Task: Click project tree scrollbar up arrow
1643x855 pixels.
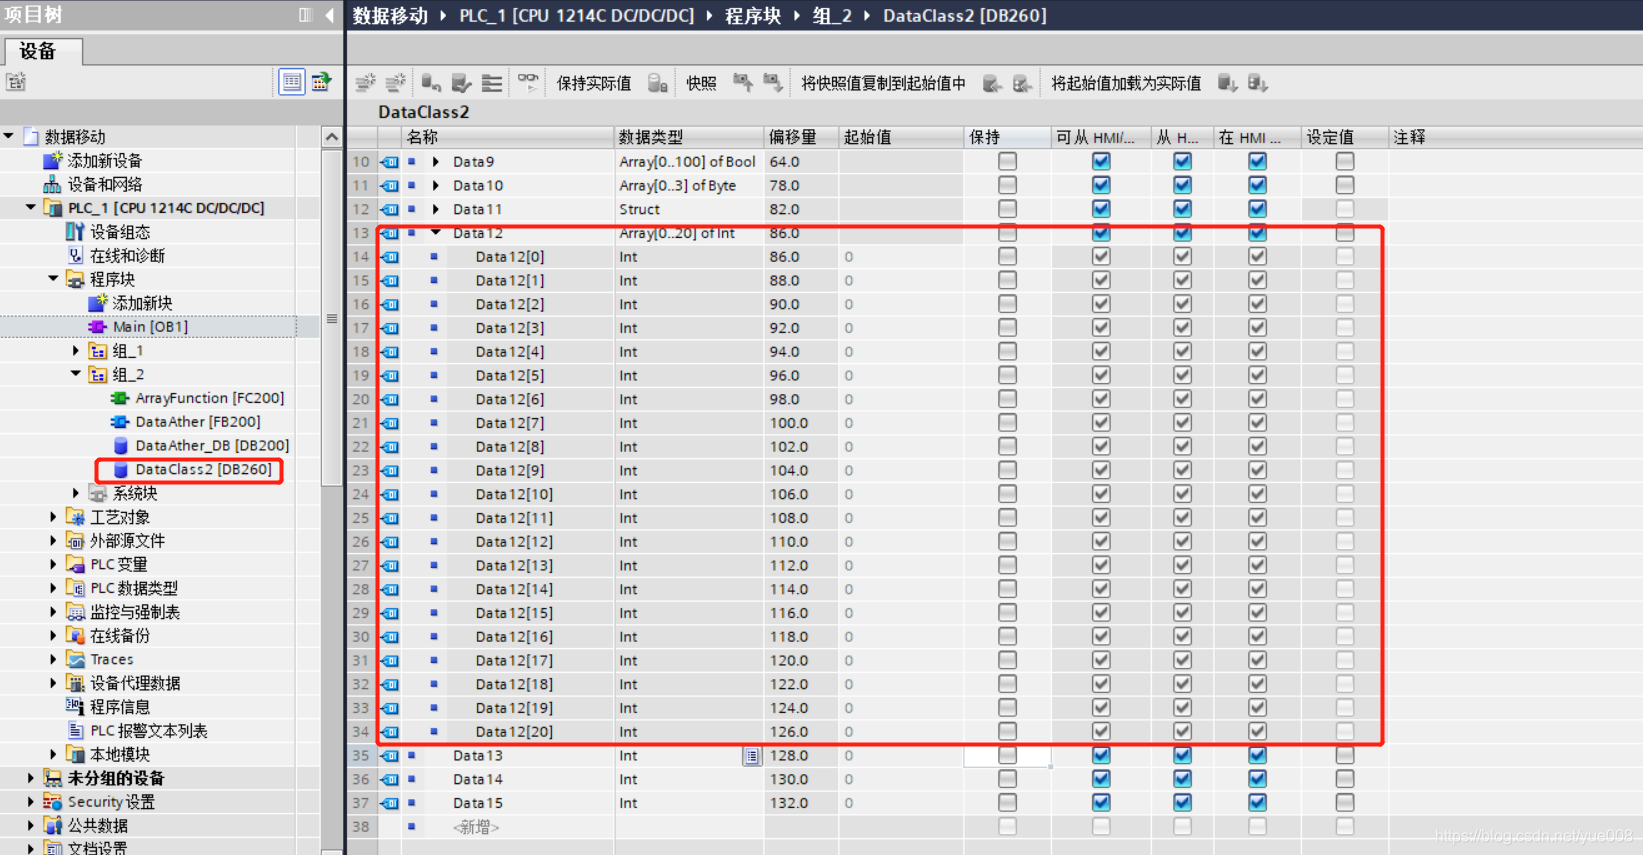Action: [331, 136]
